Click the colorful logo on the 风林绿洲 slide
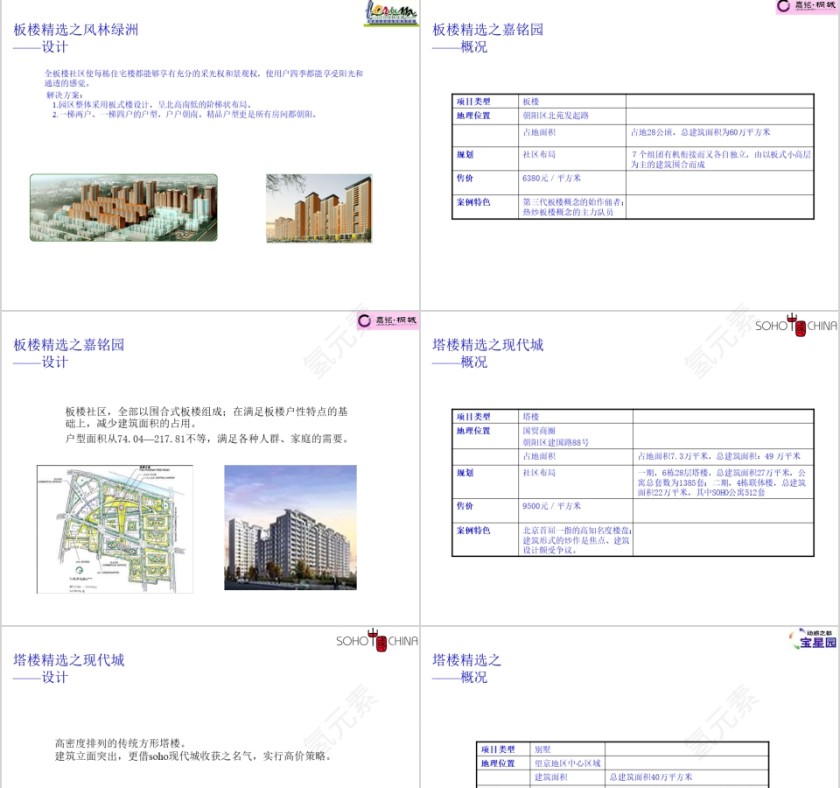 (x=390, y=11)
